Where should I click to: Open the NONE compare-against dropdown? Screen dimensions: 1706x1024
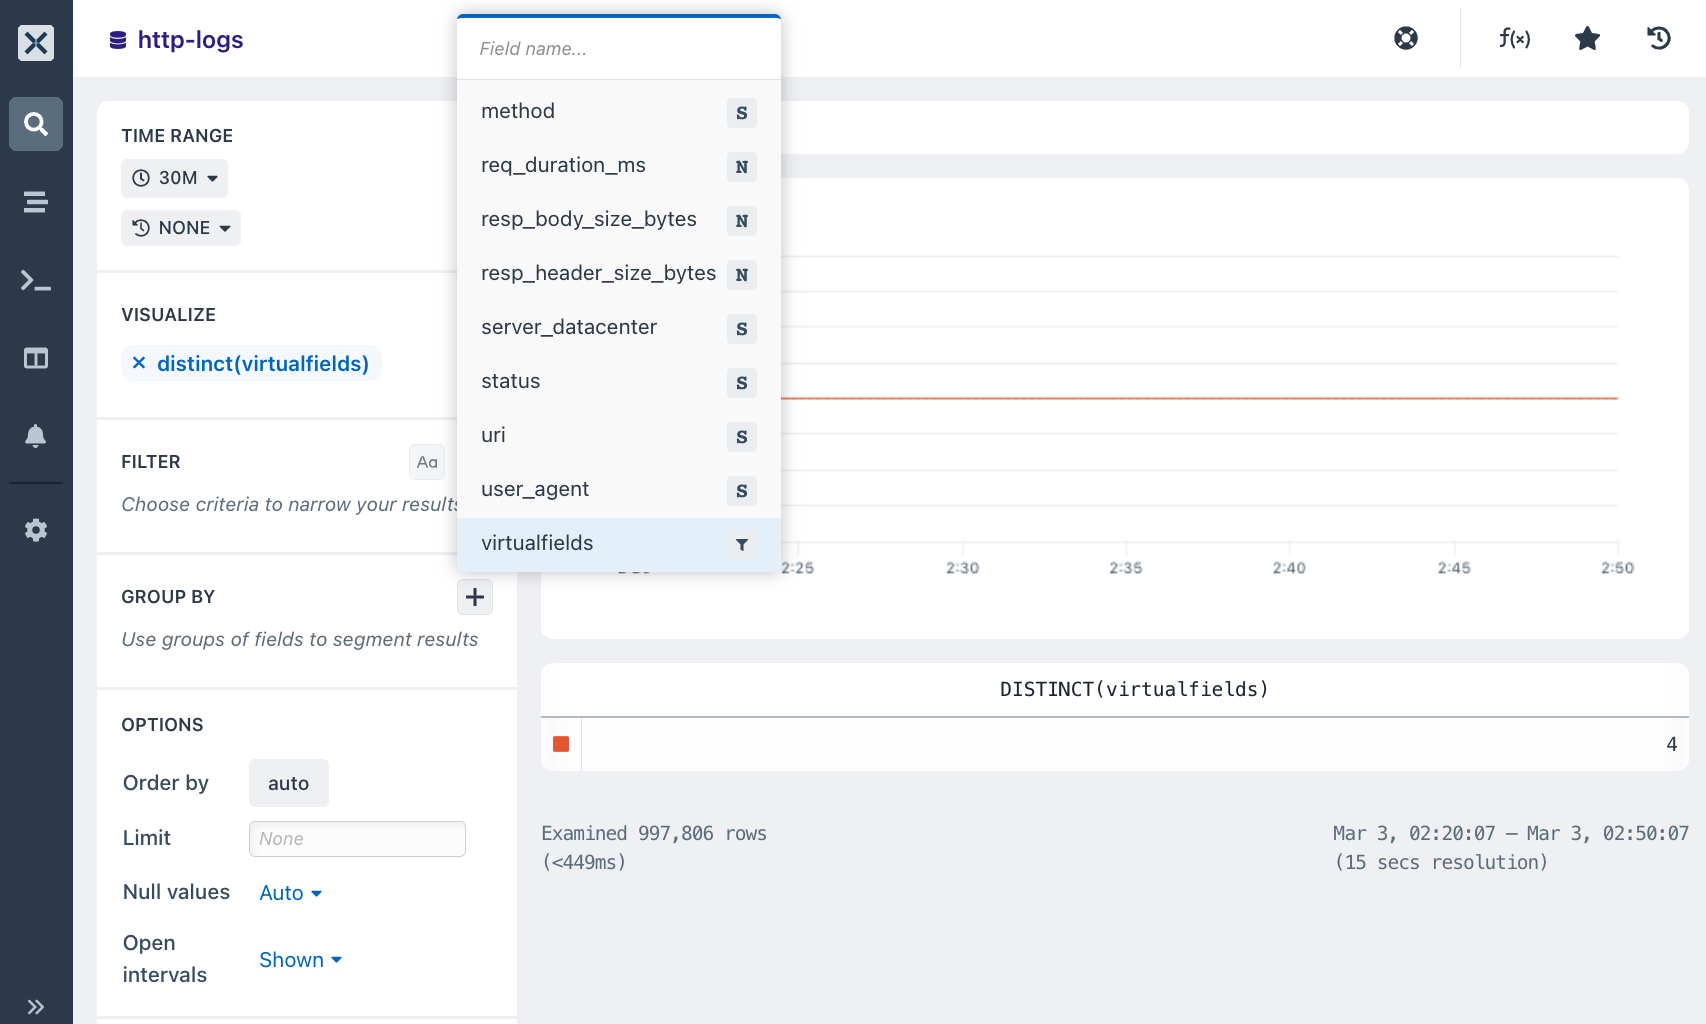[x=181, y=228]
